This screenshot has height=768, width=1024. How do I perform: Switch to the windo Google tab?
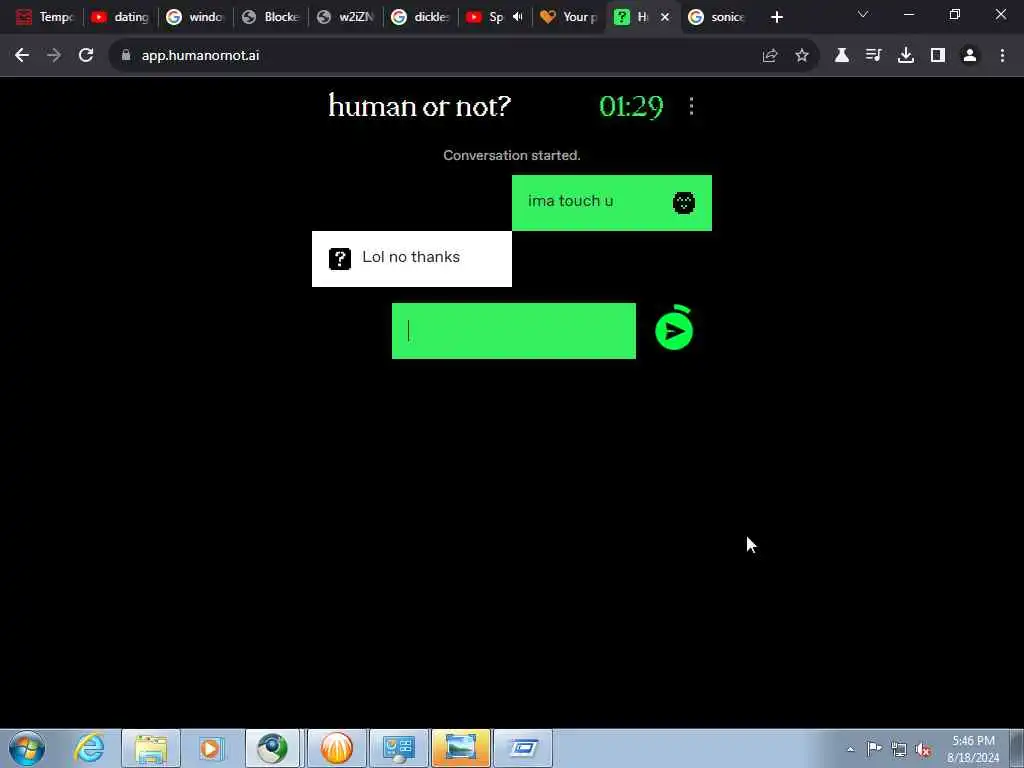point(195,17)
